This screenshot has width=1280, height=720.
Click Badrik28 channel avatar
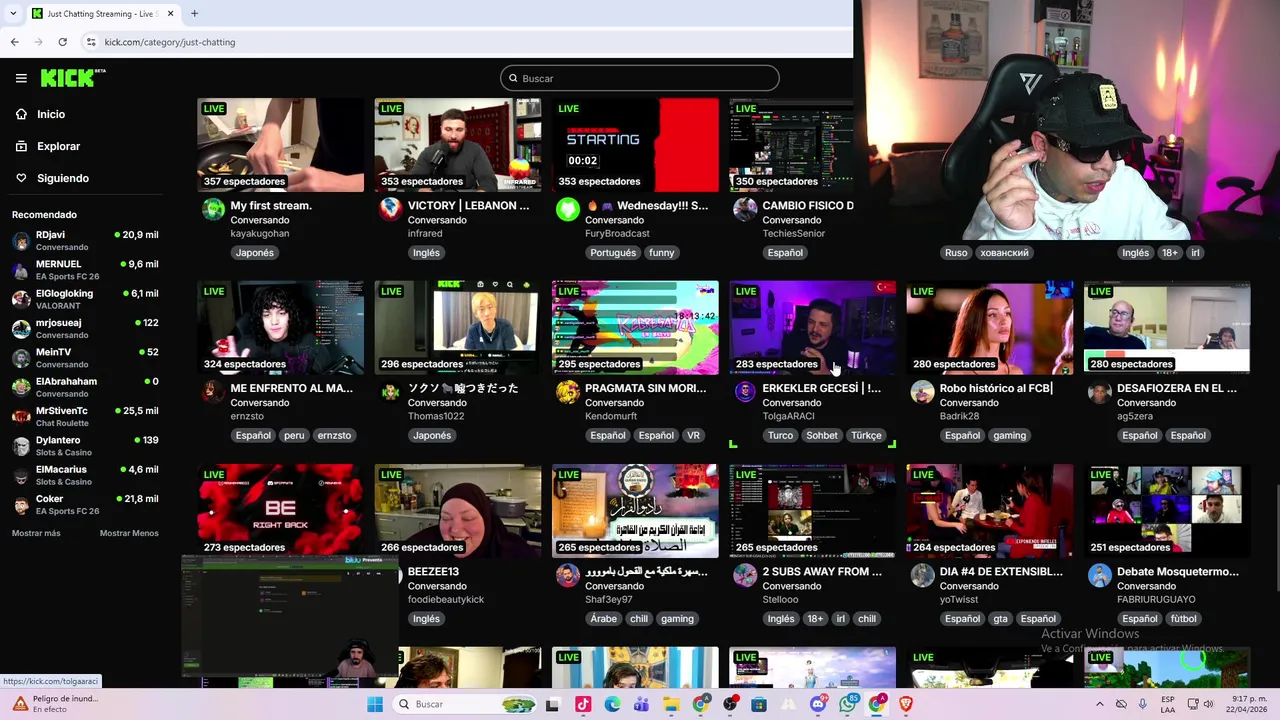coord(921,392)
